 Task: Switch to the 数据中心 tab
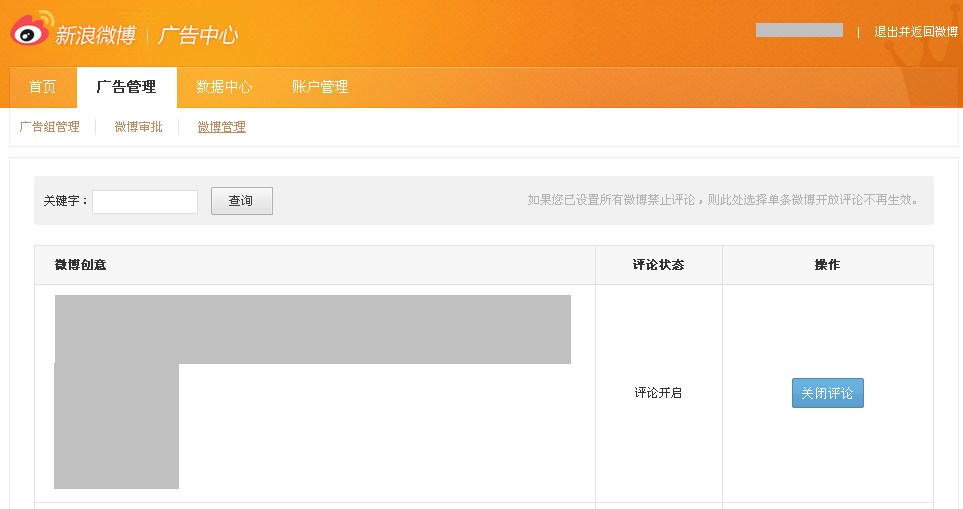tap(224, 87)
